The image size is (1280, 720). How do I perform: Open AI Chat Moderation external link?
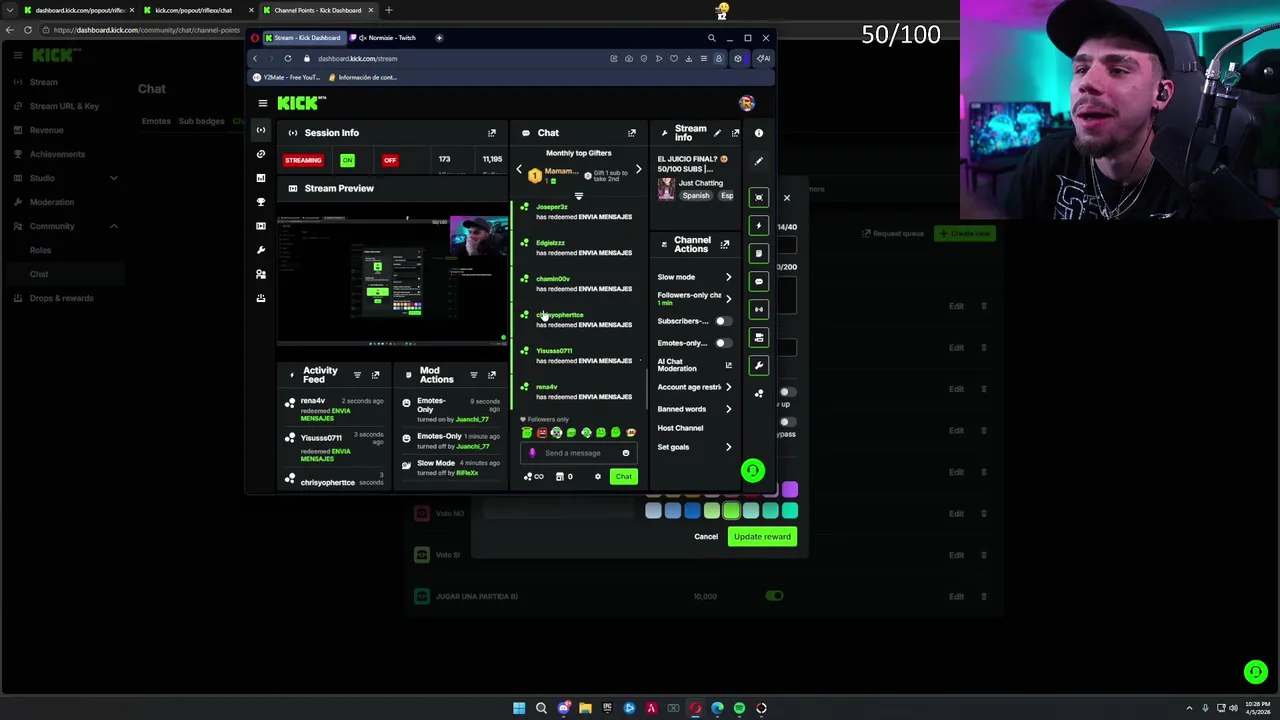[x=728, y=365]
